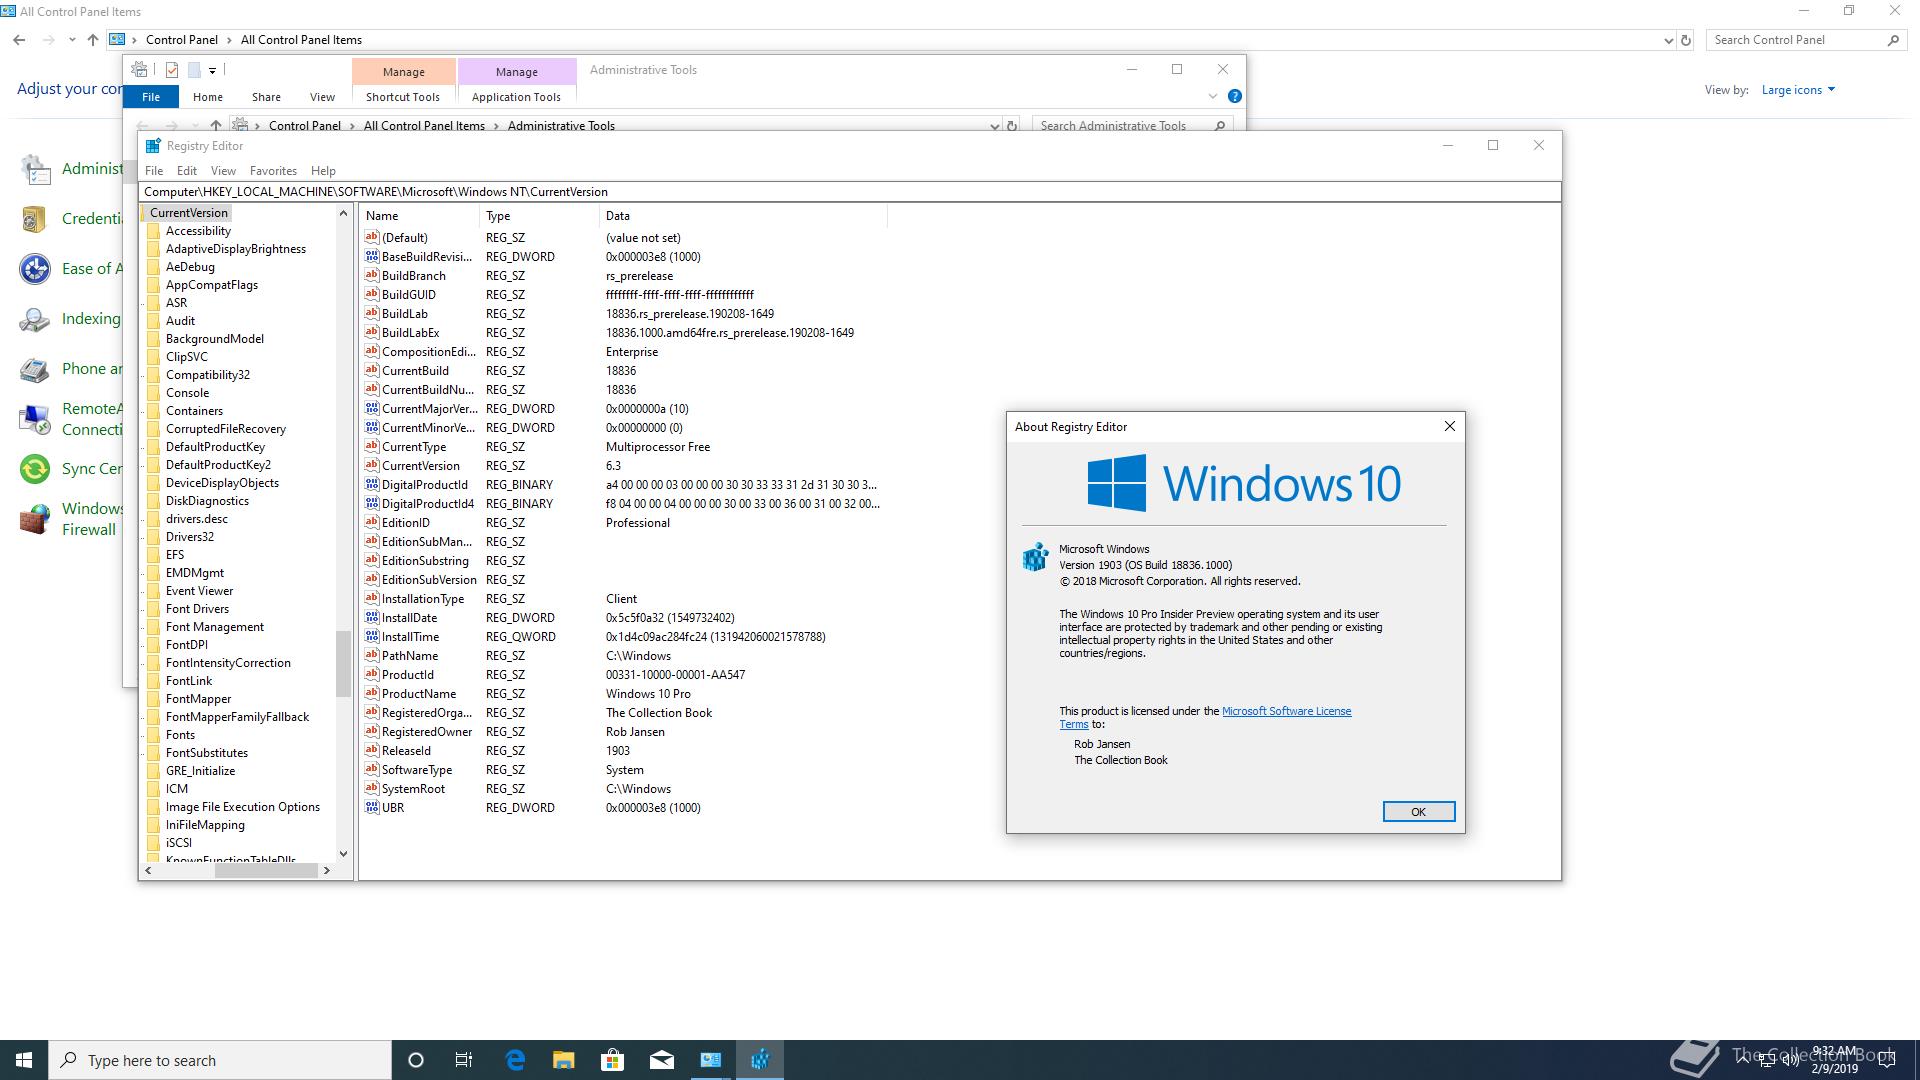Select the Fonts key folder icon
Viewport: 1920px width, 1080px height.
[x=153, y=735]
